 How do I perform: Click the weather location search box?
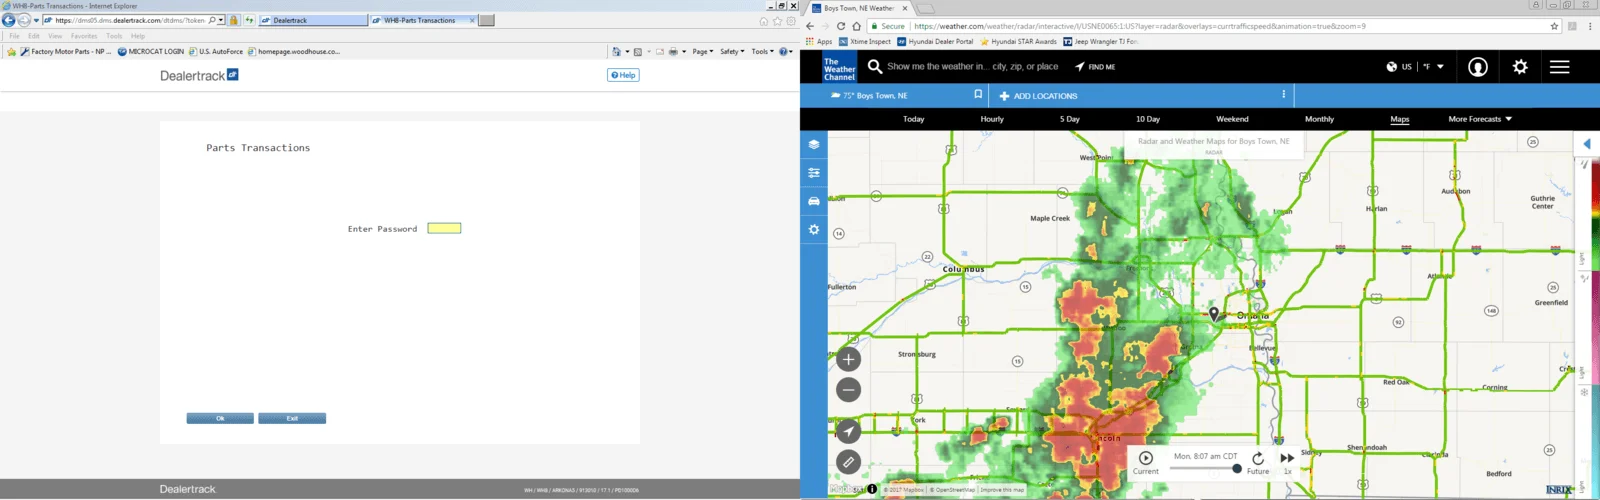pos(972,66)
